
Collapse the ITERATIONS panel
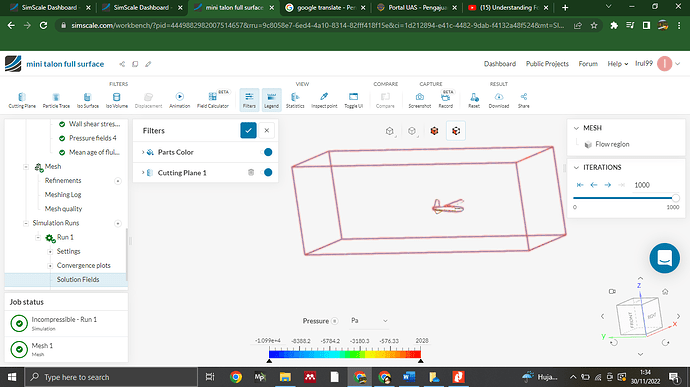pos(576,167)
